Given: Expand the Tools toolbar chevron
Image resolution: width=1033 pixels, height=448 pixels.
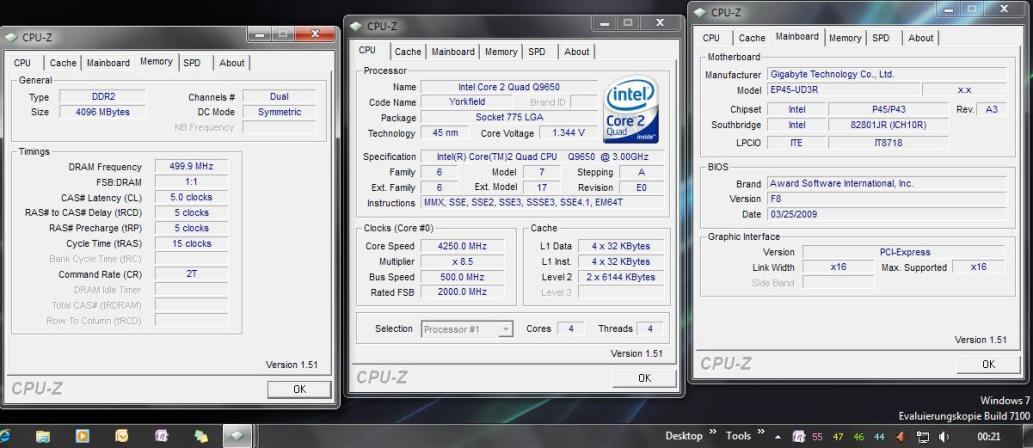Looking at the screenshot, I should [x=761, y=433].
